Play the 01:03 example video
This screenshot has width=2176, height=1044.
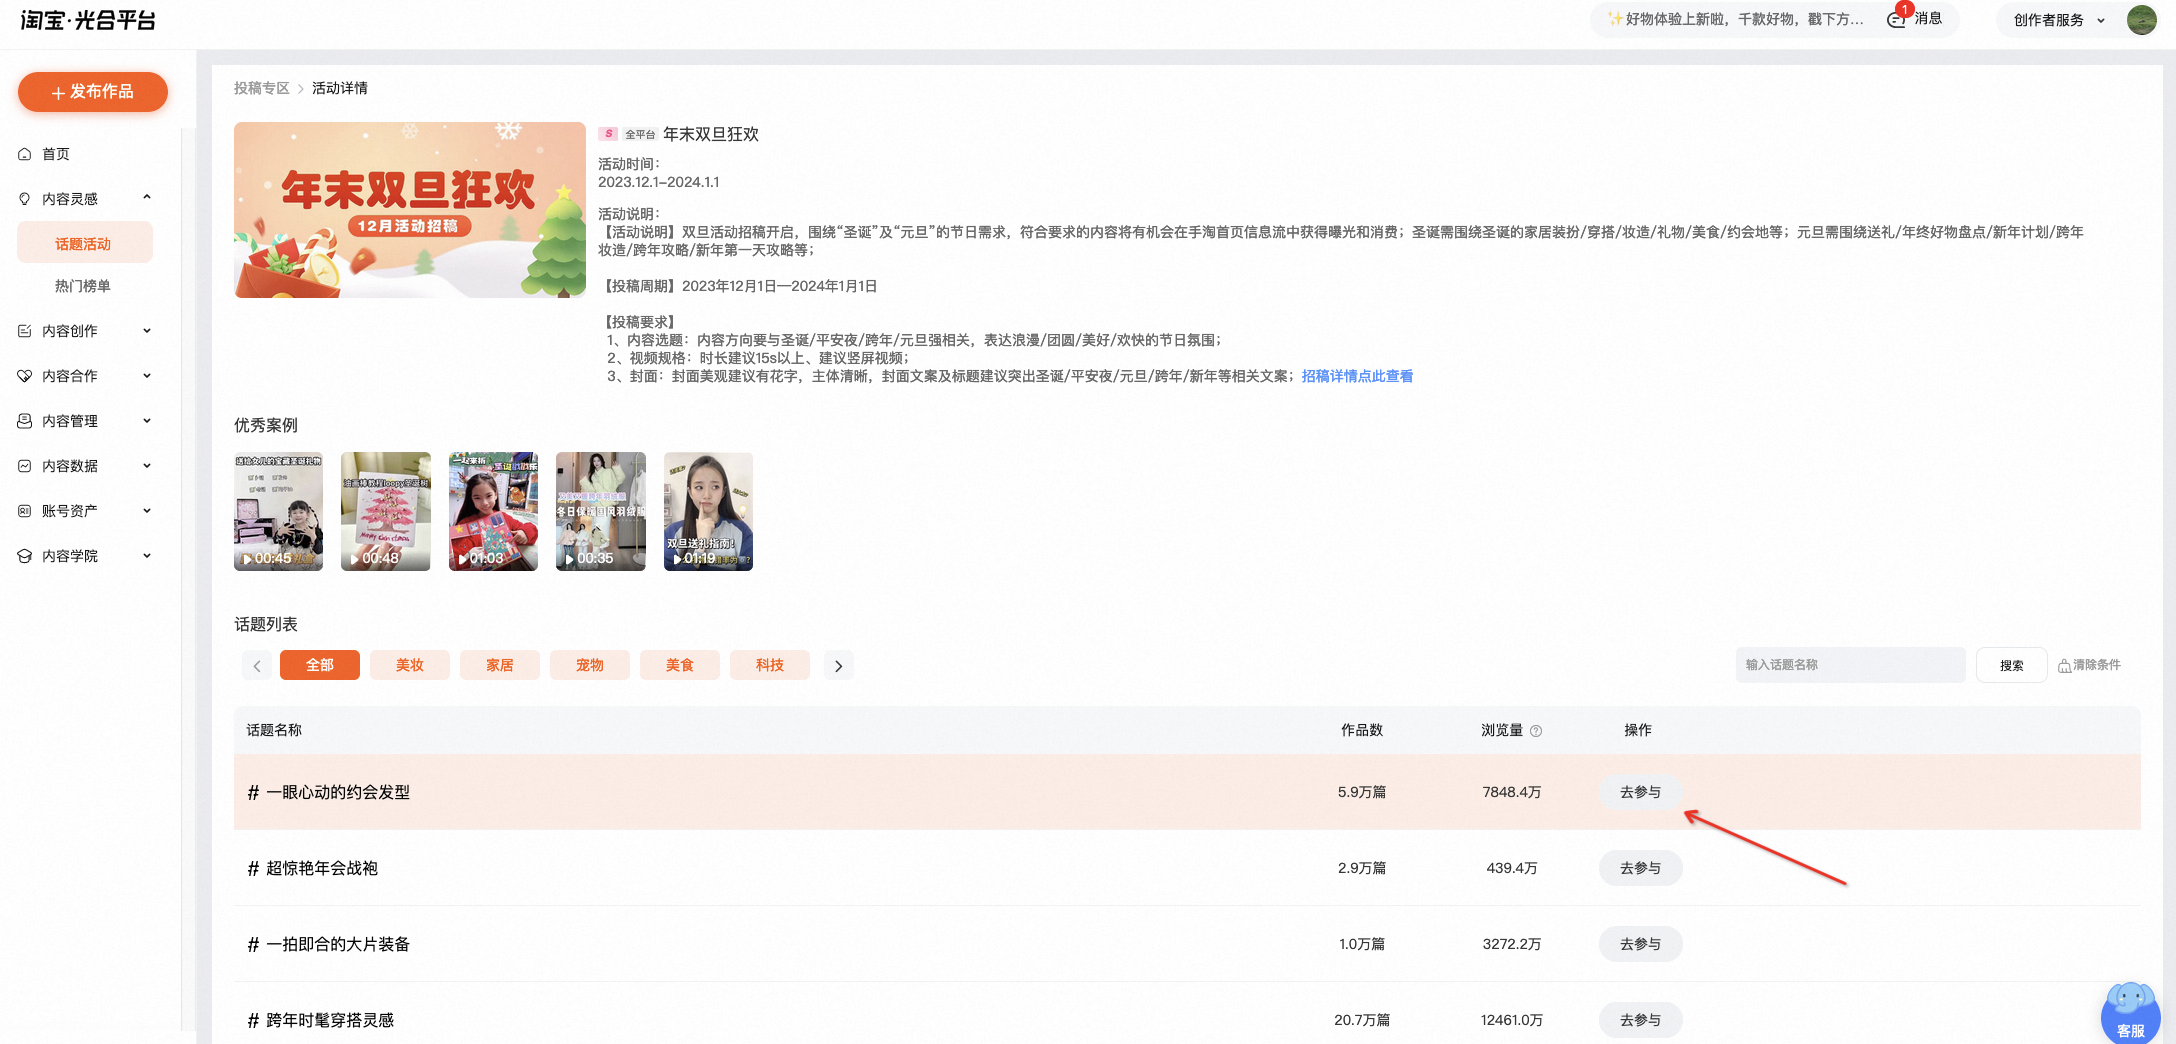coord(493,511)
